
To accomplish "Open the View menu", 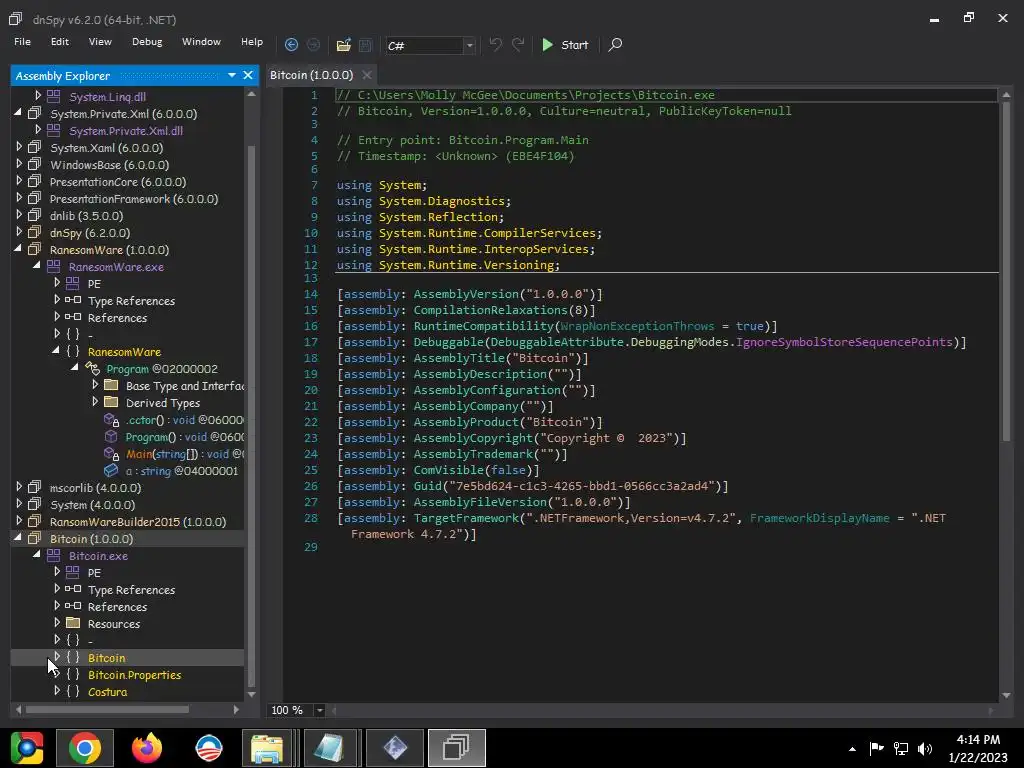I will click(x=100, y=42).
